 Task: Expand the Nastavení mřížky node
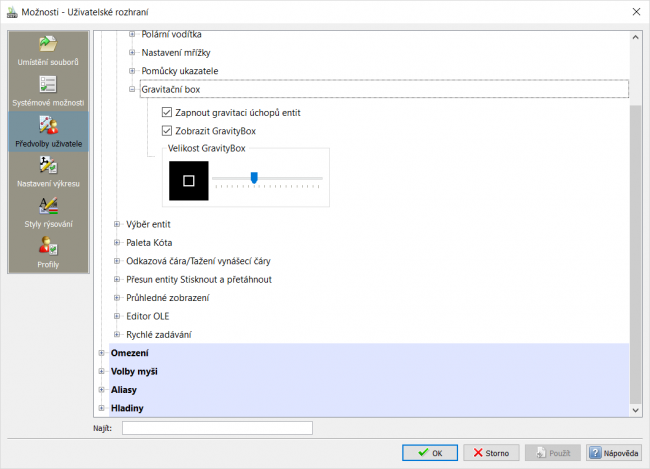click(132, 53)
